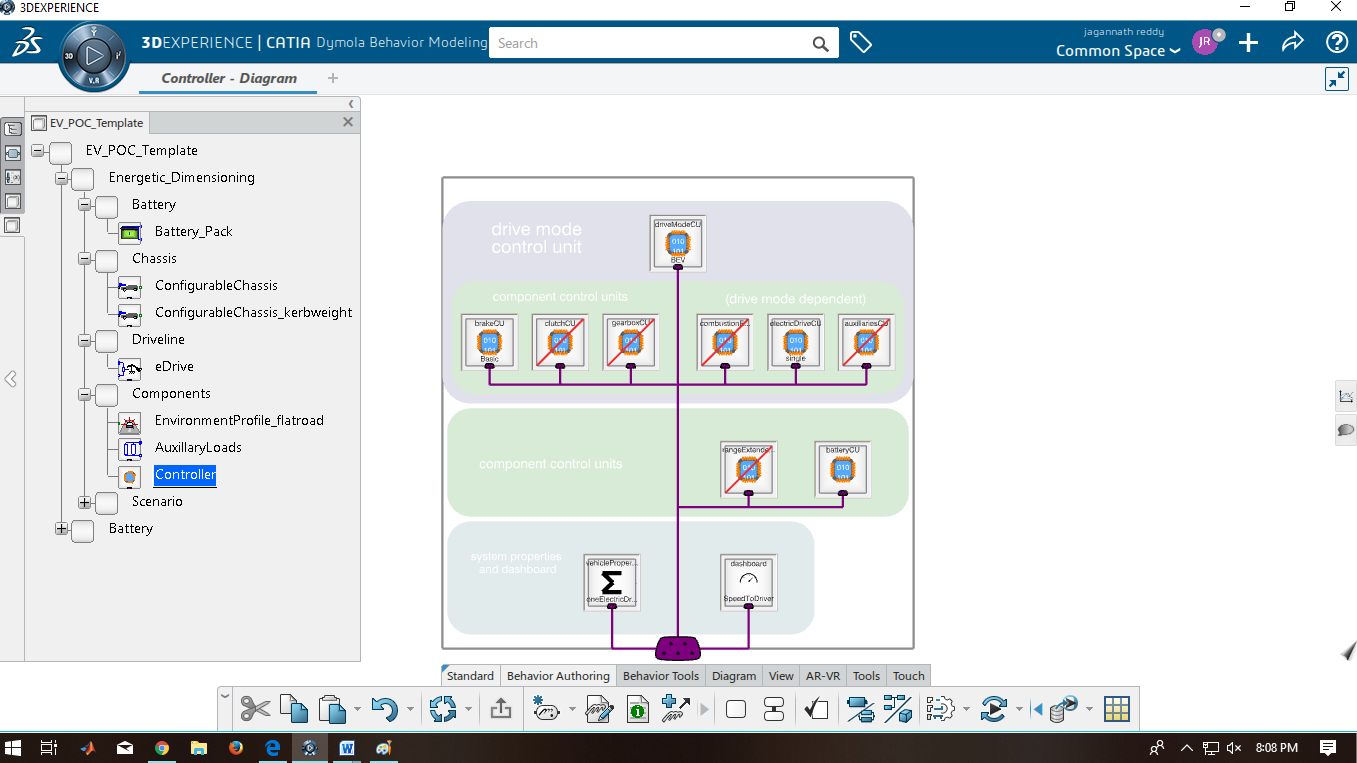1357x763 pixels.
Task: Select the vehicleProperties sigma block
Action: pyautogui.click(x=612, y=583)
